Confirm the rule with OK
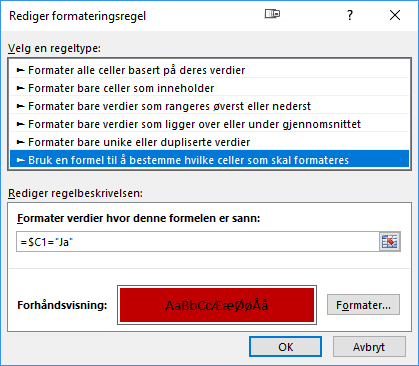 (x=285, y=347)
